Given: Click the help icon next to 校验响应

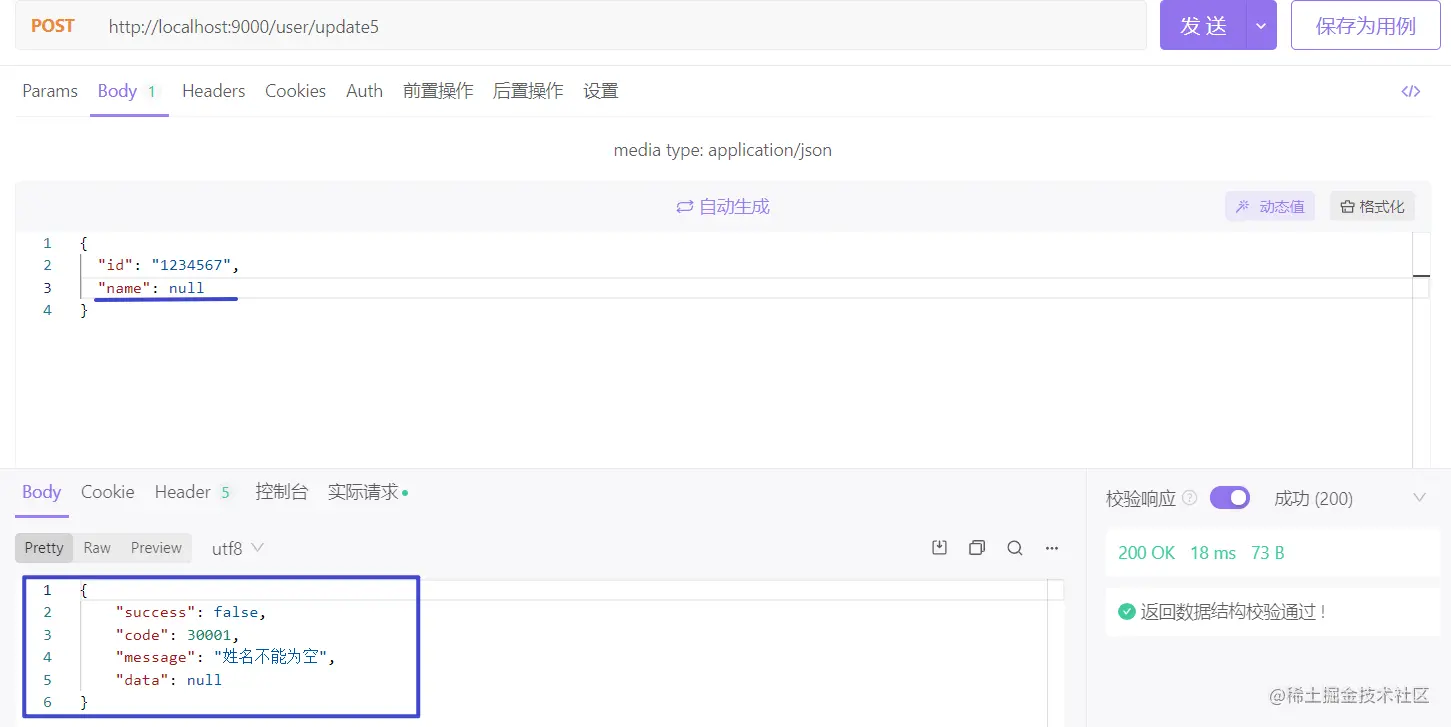Looking at the screenshot, I should tap(1190, 498).
